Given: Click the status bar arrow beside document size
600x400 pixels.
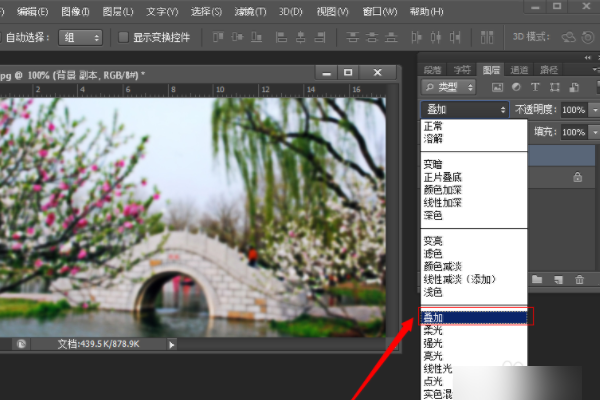Looking at the screenshot, I should (172, 344).
